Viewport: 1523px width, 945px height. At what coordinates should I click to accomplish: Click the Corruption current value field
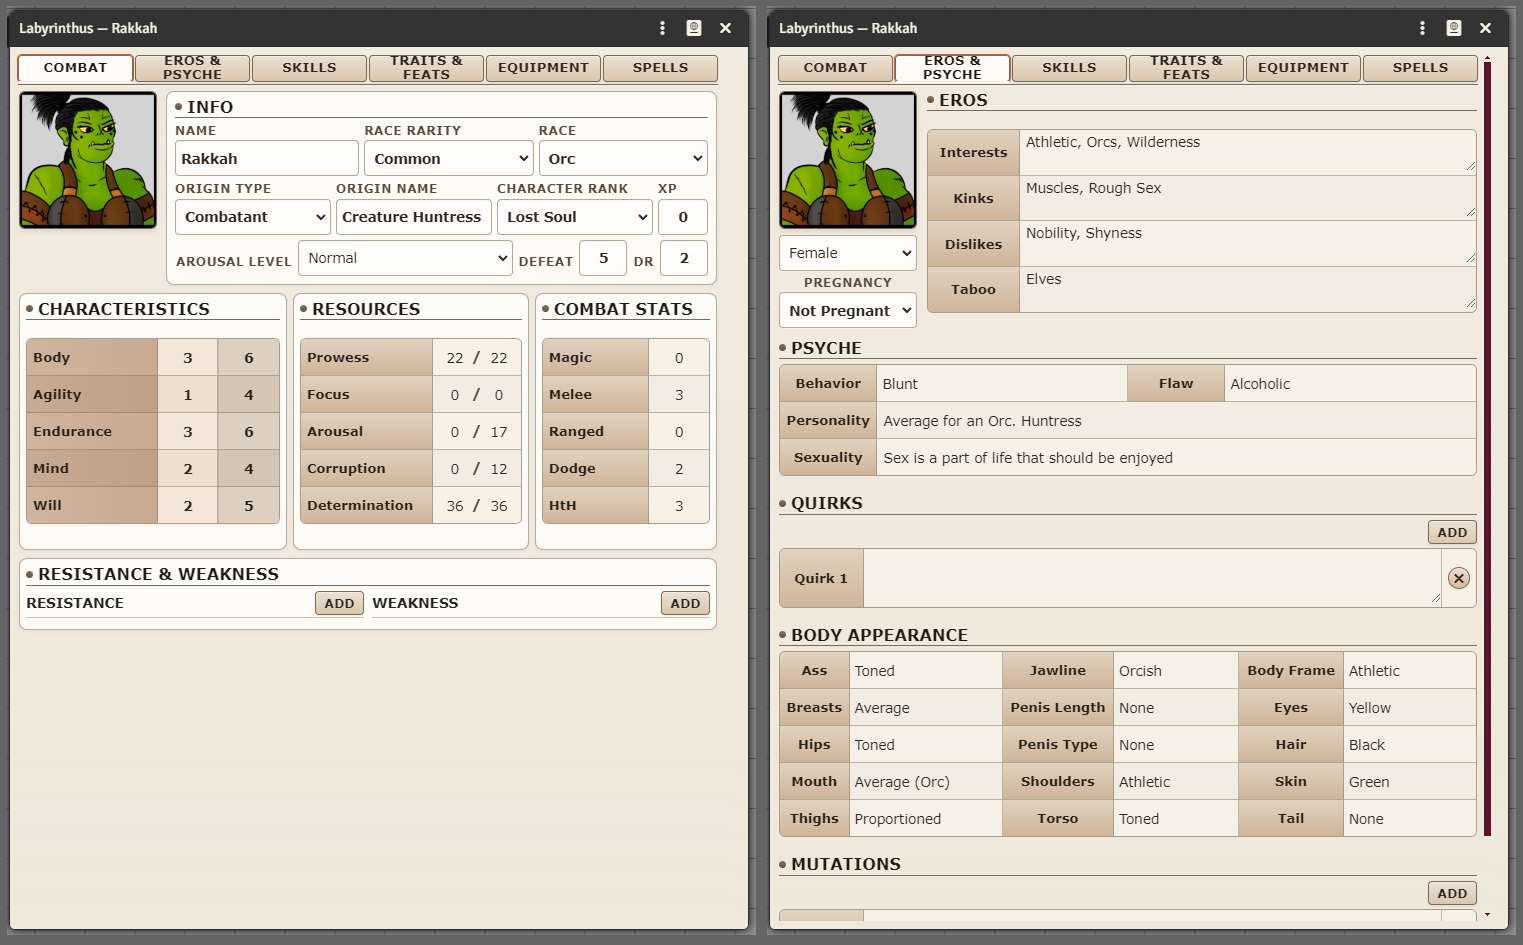(x=455, y=469)
